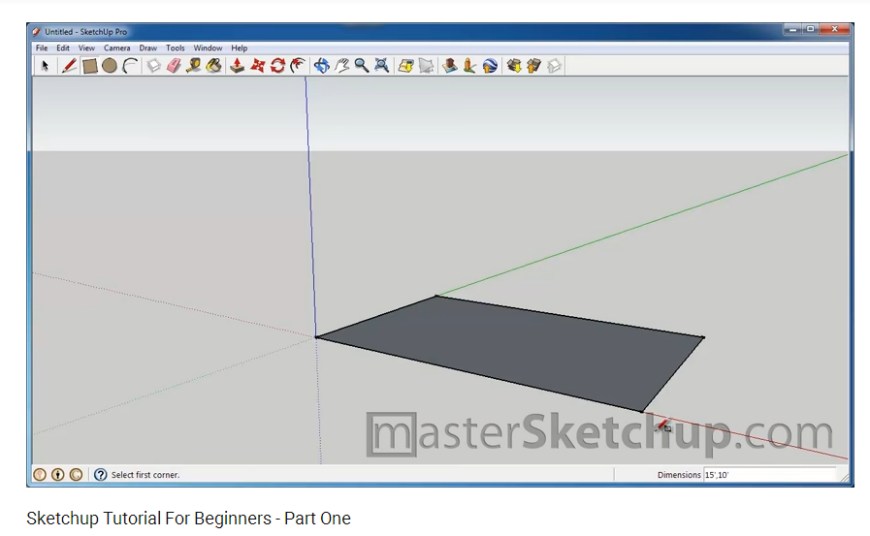Click the Get Models icon
This screenshot has width=870, height=536.
pos(514,66)
